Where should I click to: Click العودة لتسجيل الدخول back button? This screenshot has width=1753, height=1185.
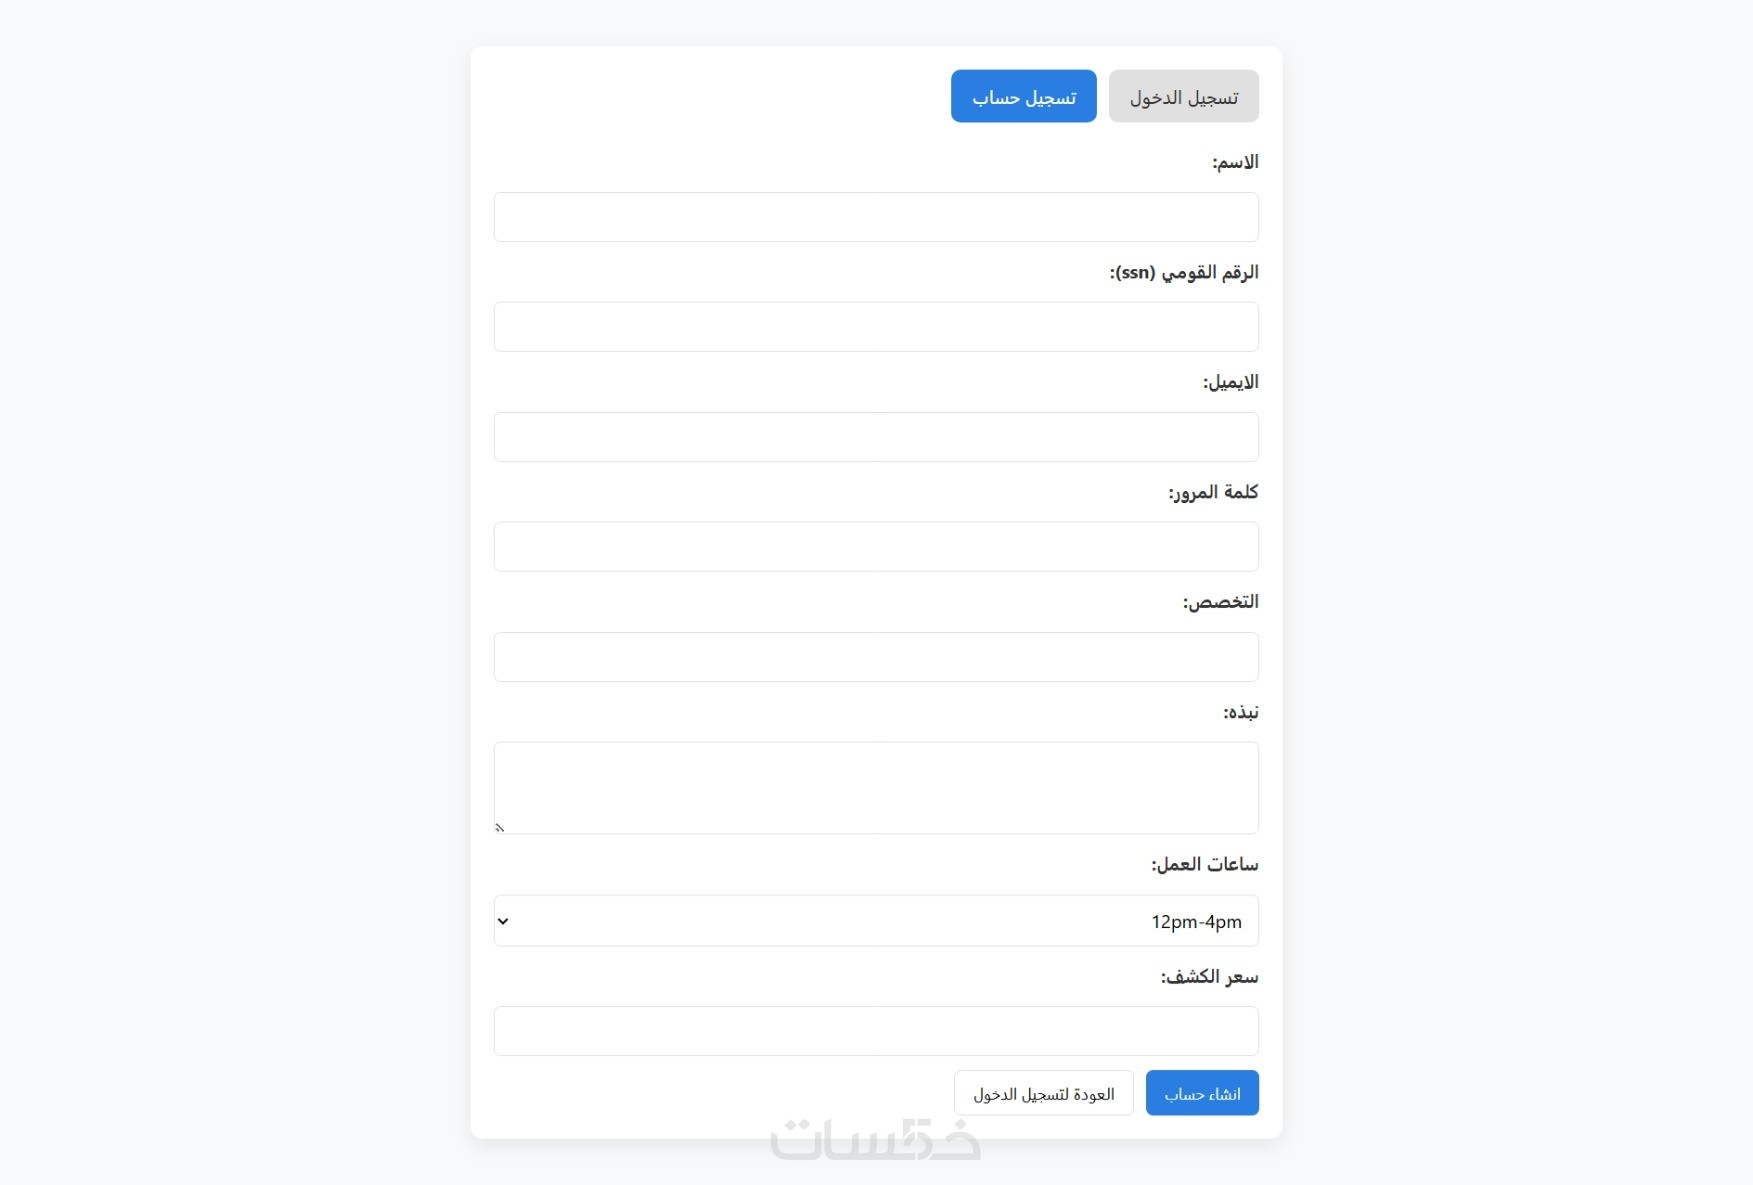tap(1043, 1093)
